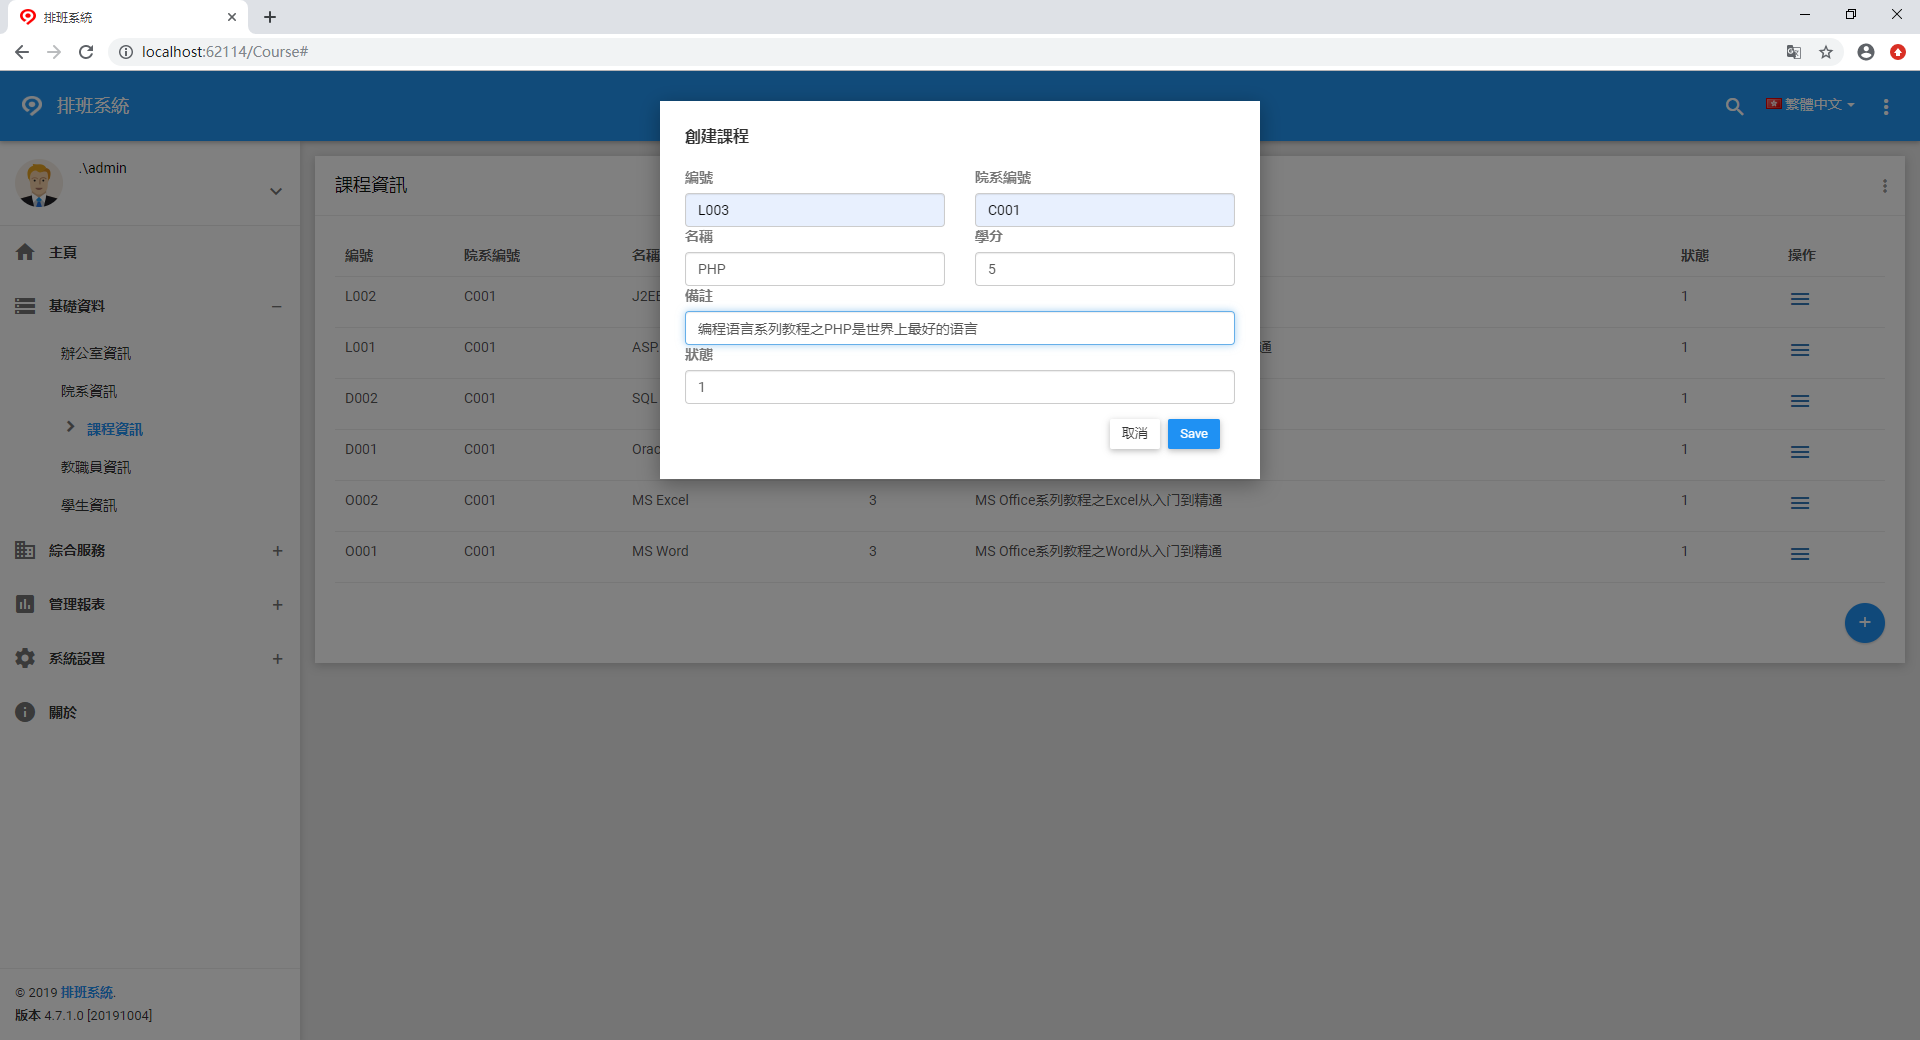Open the action menu for row L002

pyautogui.click(x=1800, y=299)
